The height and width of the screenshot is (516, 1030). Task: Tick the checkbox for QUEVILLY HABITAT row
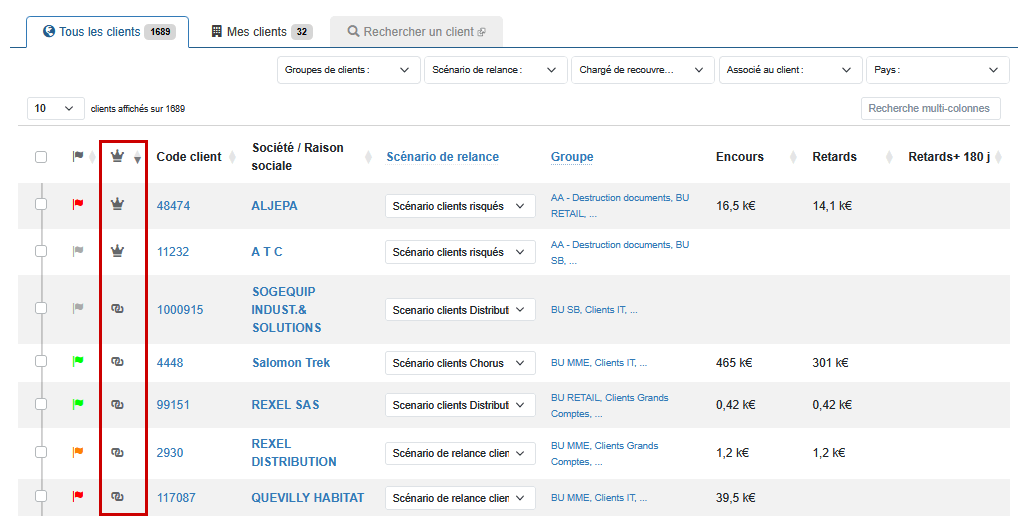[41, 496]
